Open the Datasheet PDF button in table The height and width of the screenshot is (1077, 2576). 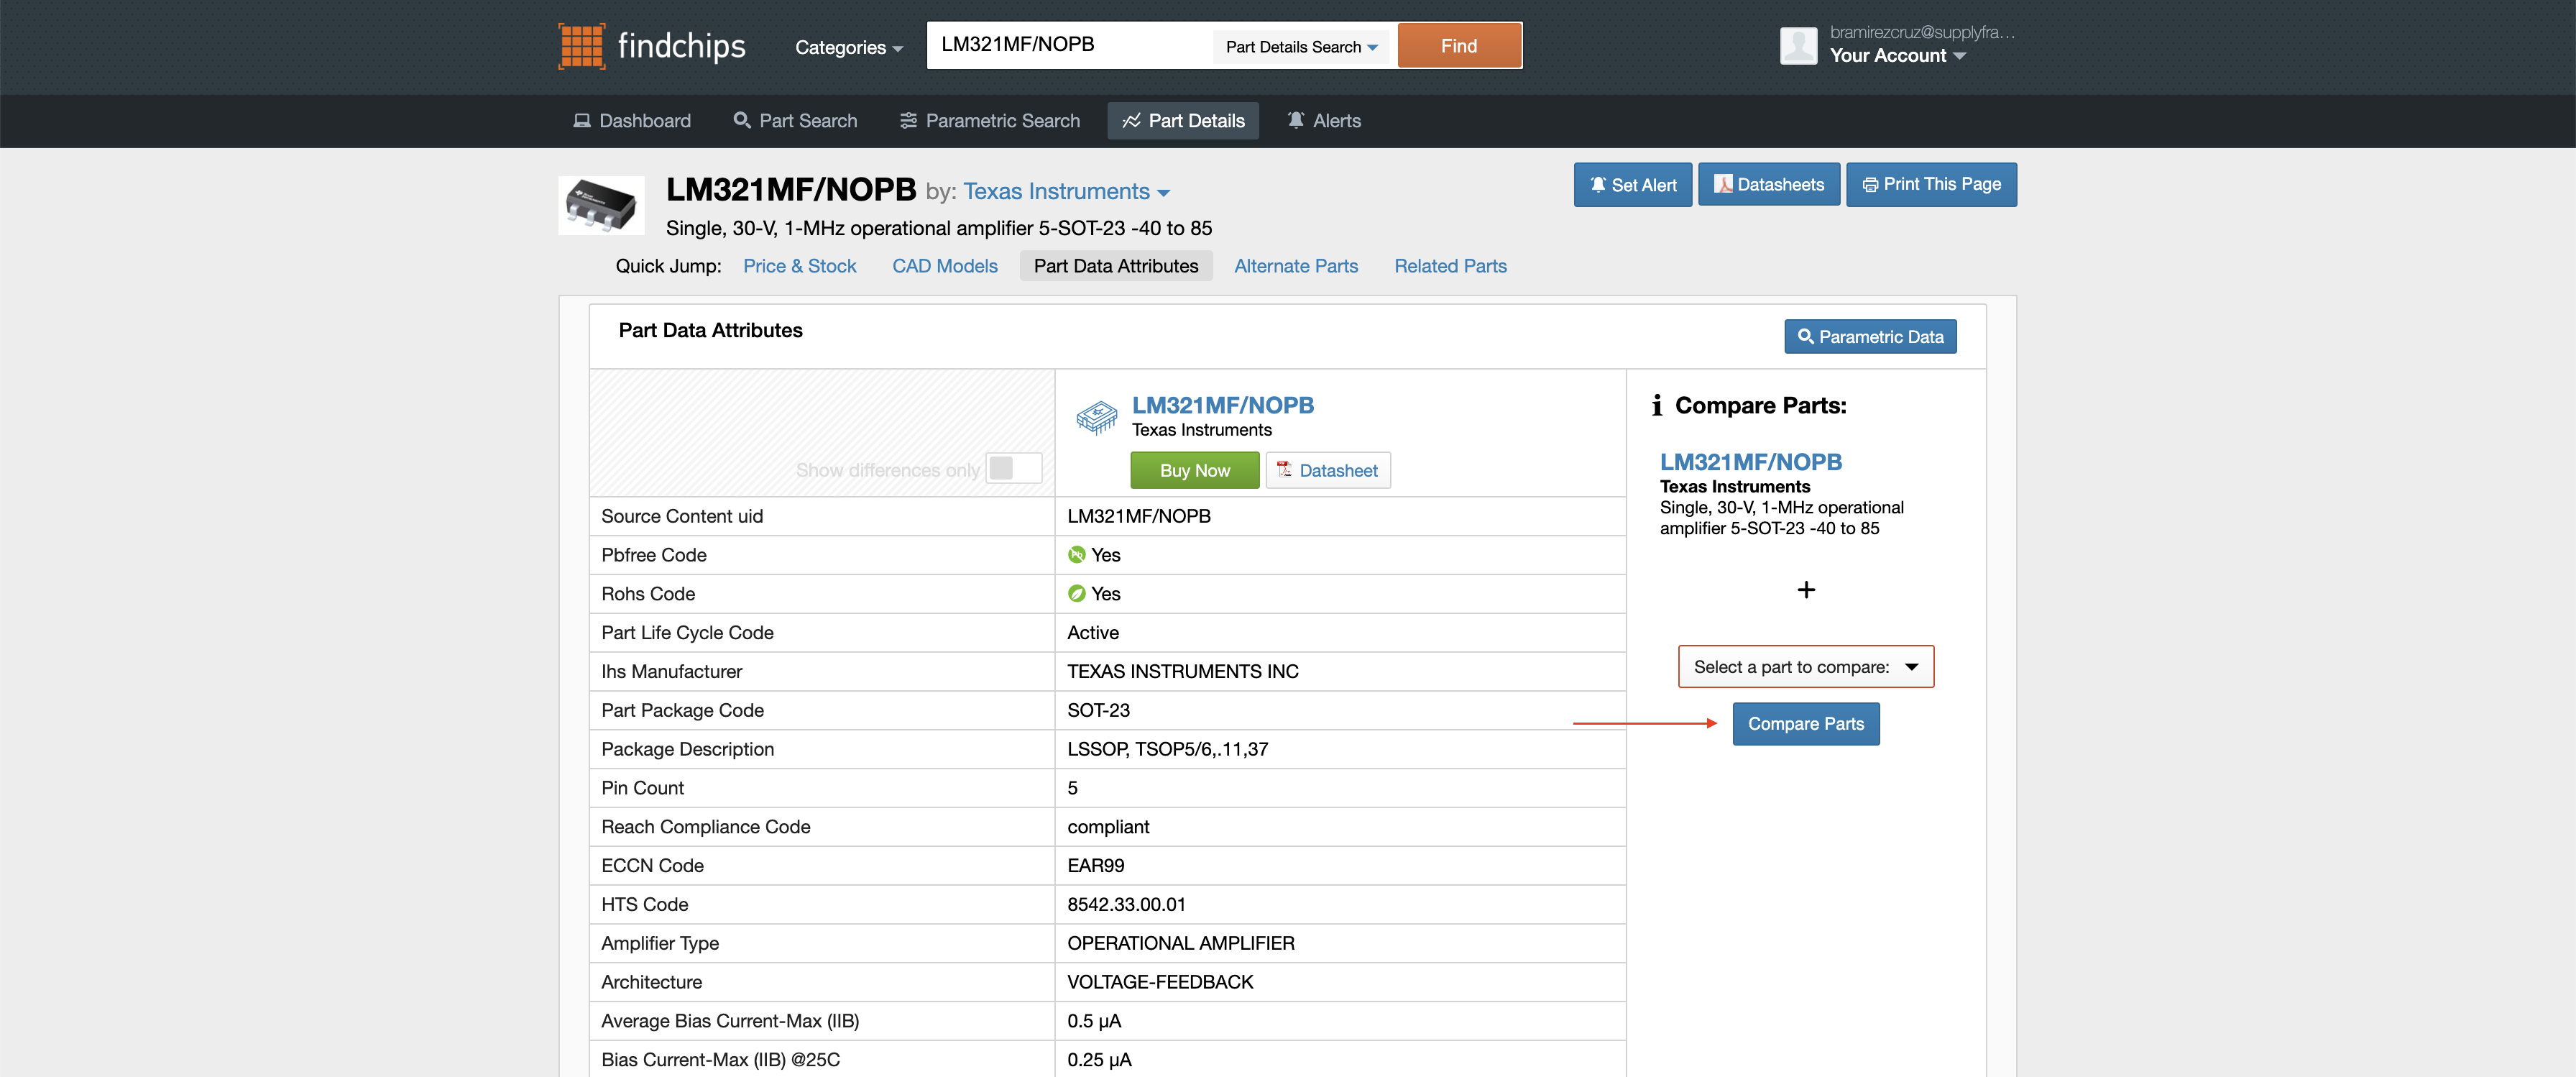coord(1327,470)
